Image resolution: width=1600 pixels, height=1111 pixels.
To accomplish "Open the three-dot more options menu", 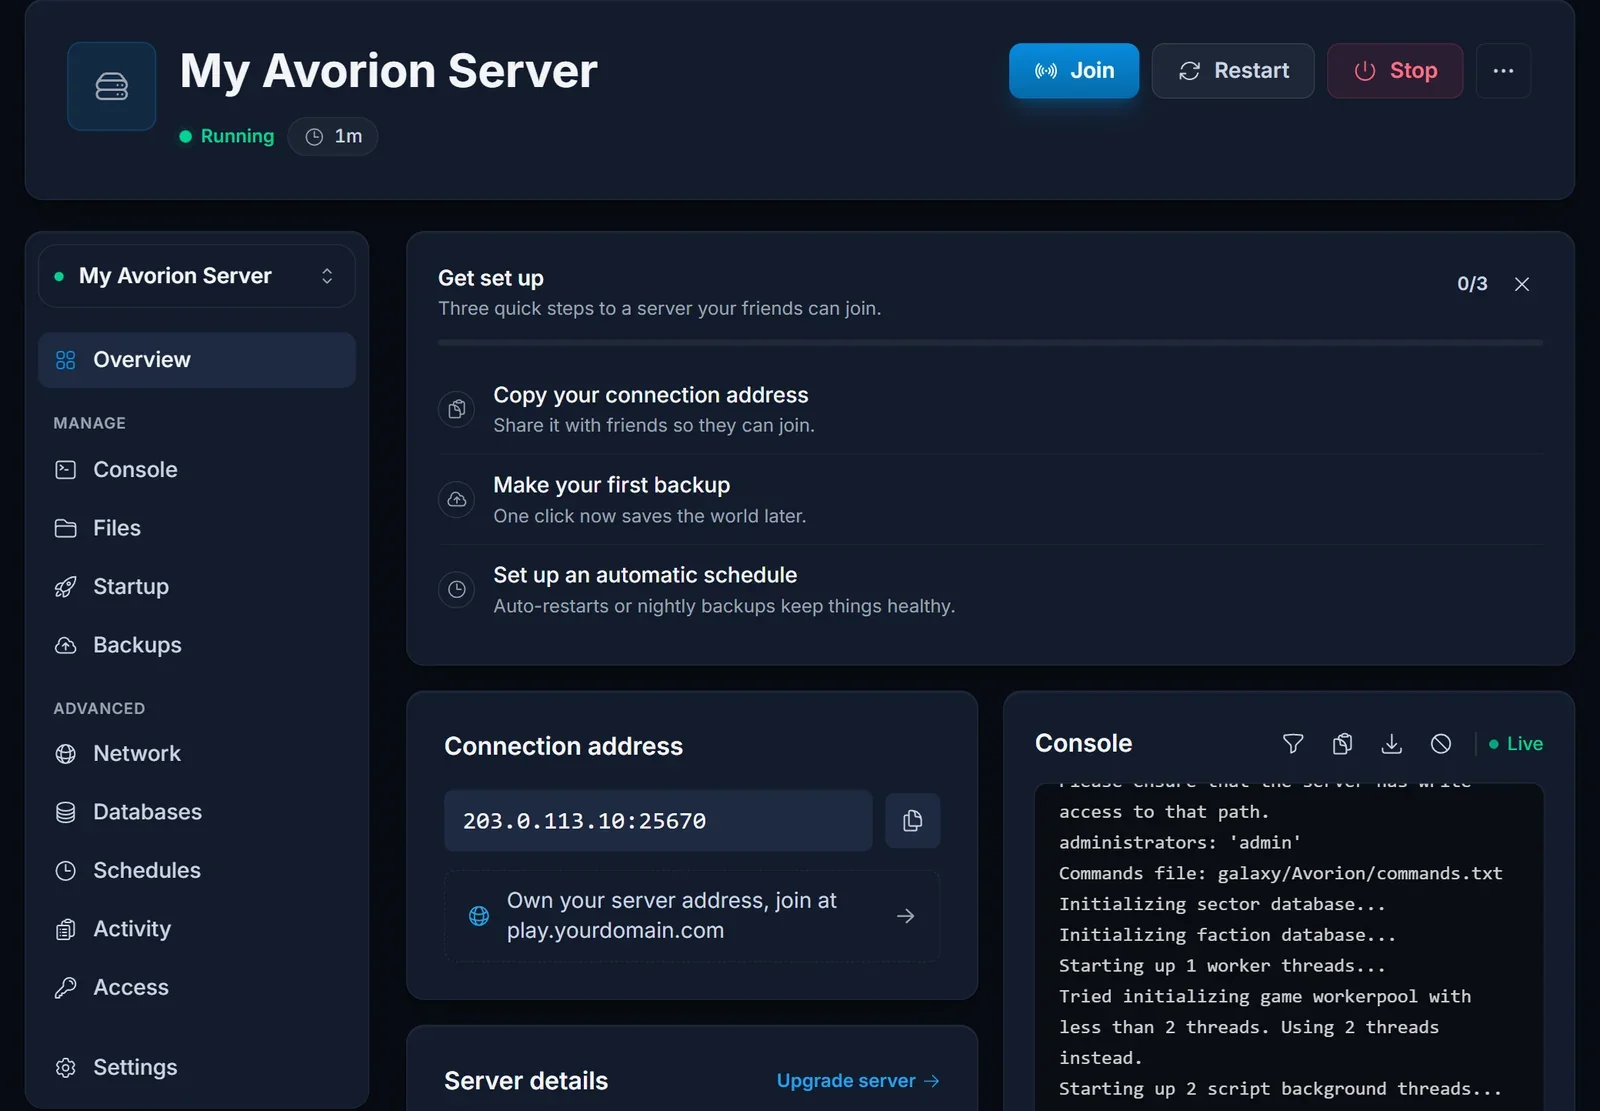I will pyautogui.click(x=1503, y=71).
